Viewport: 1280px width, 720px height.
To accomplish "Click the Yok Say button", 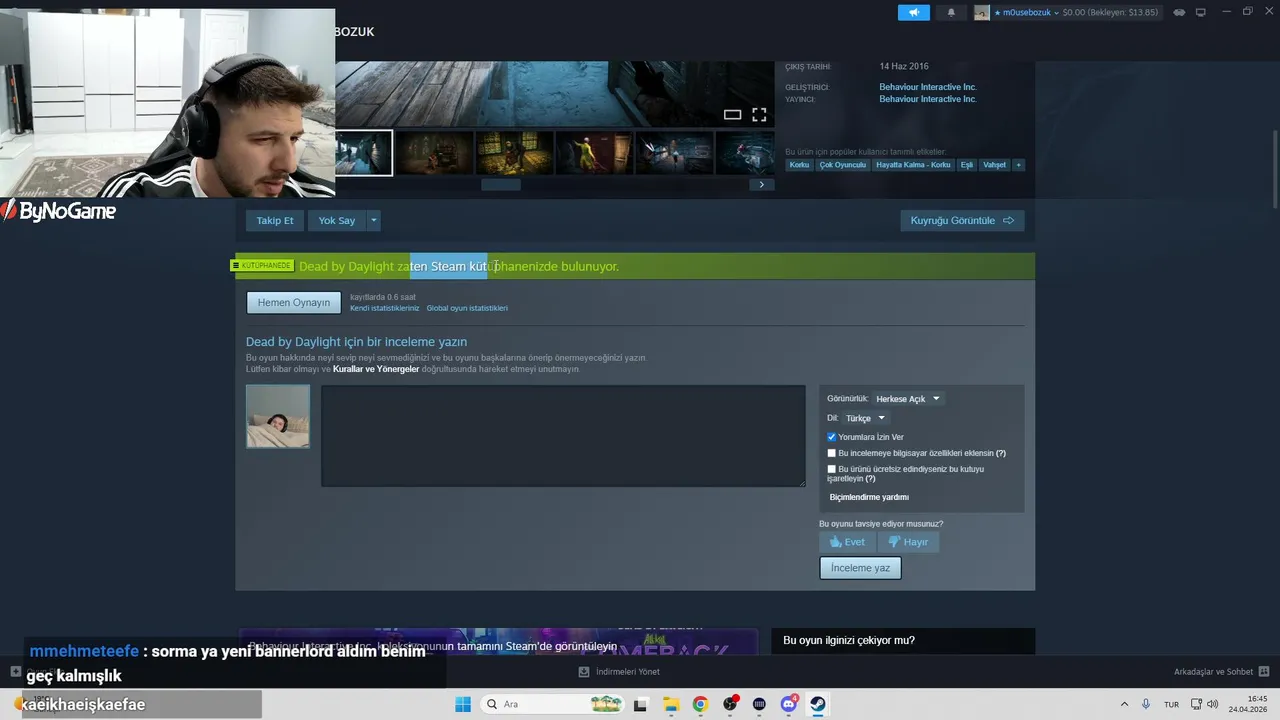I will tap(337, 220).
